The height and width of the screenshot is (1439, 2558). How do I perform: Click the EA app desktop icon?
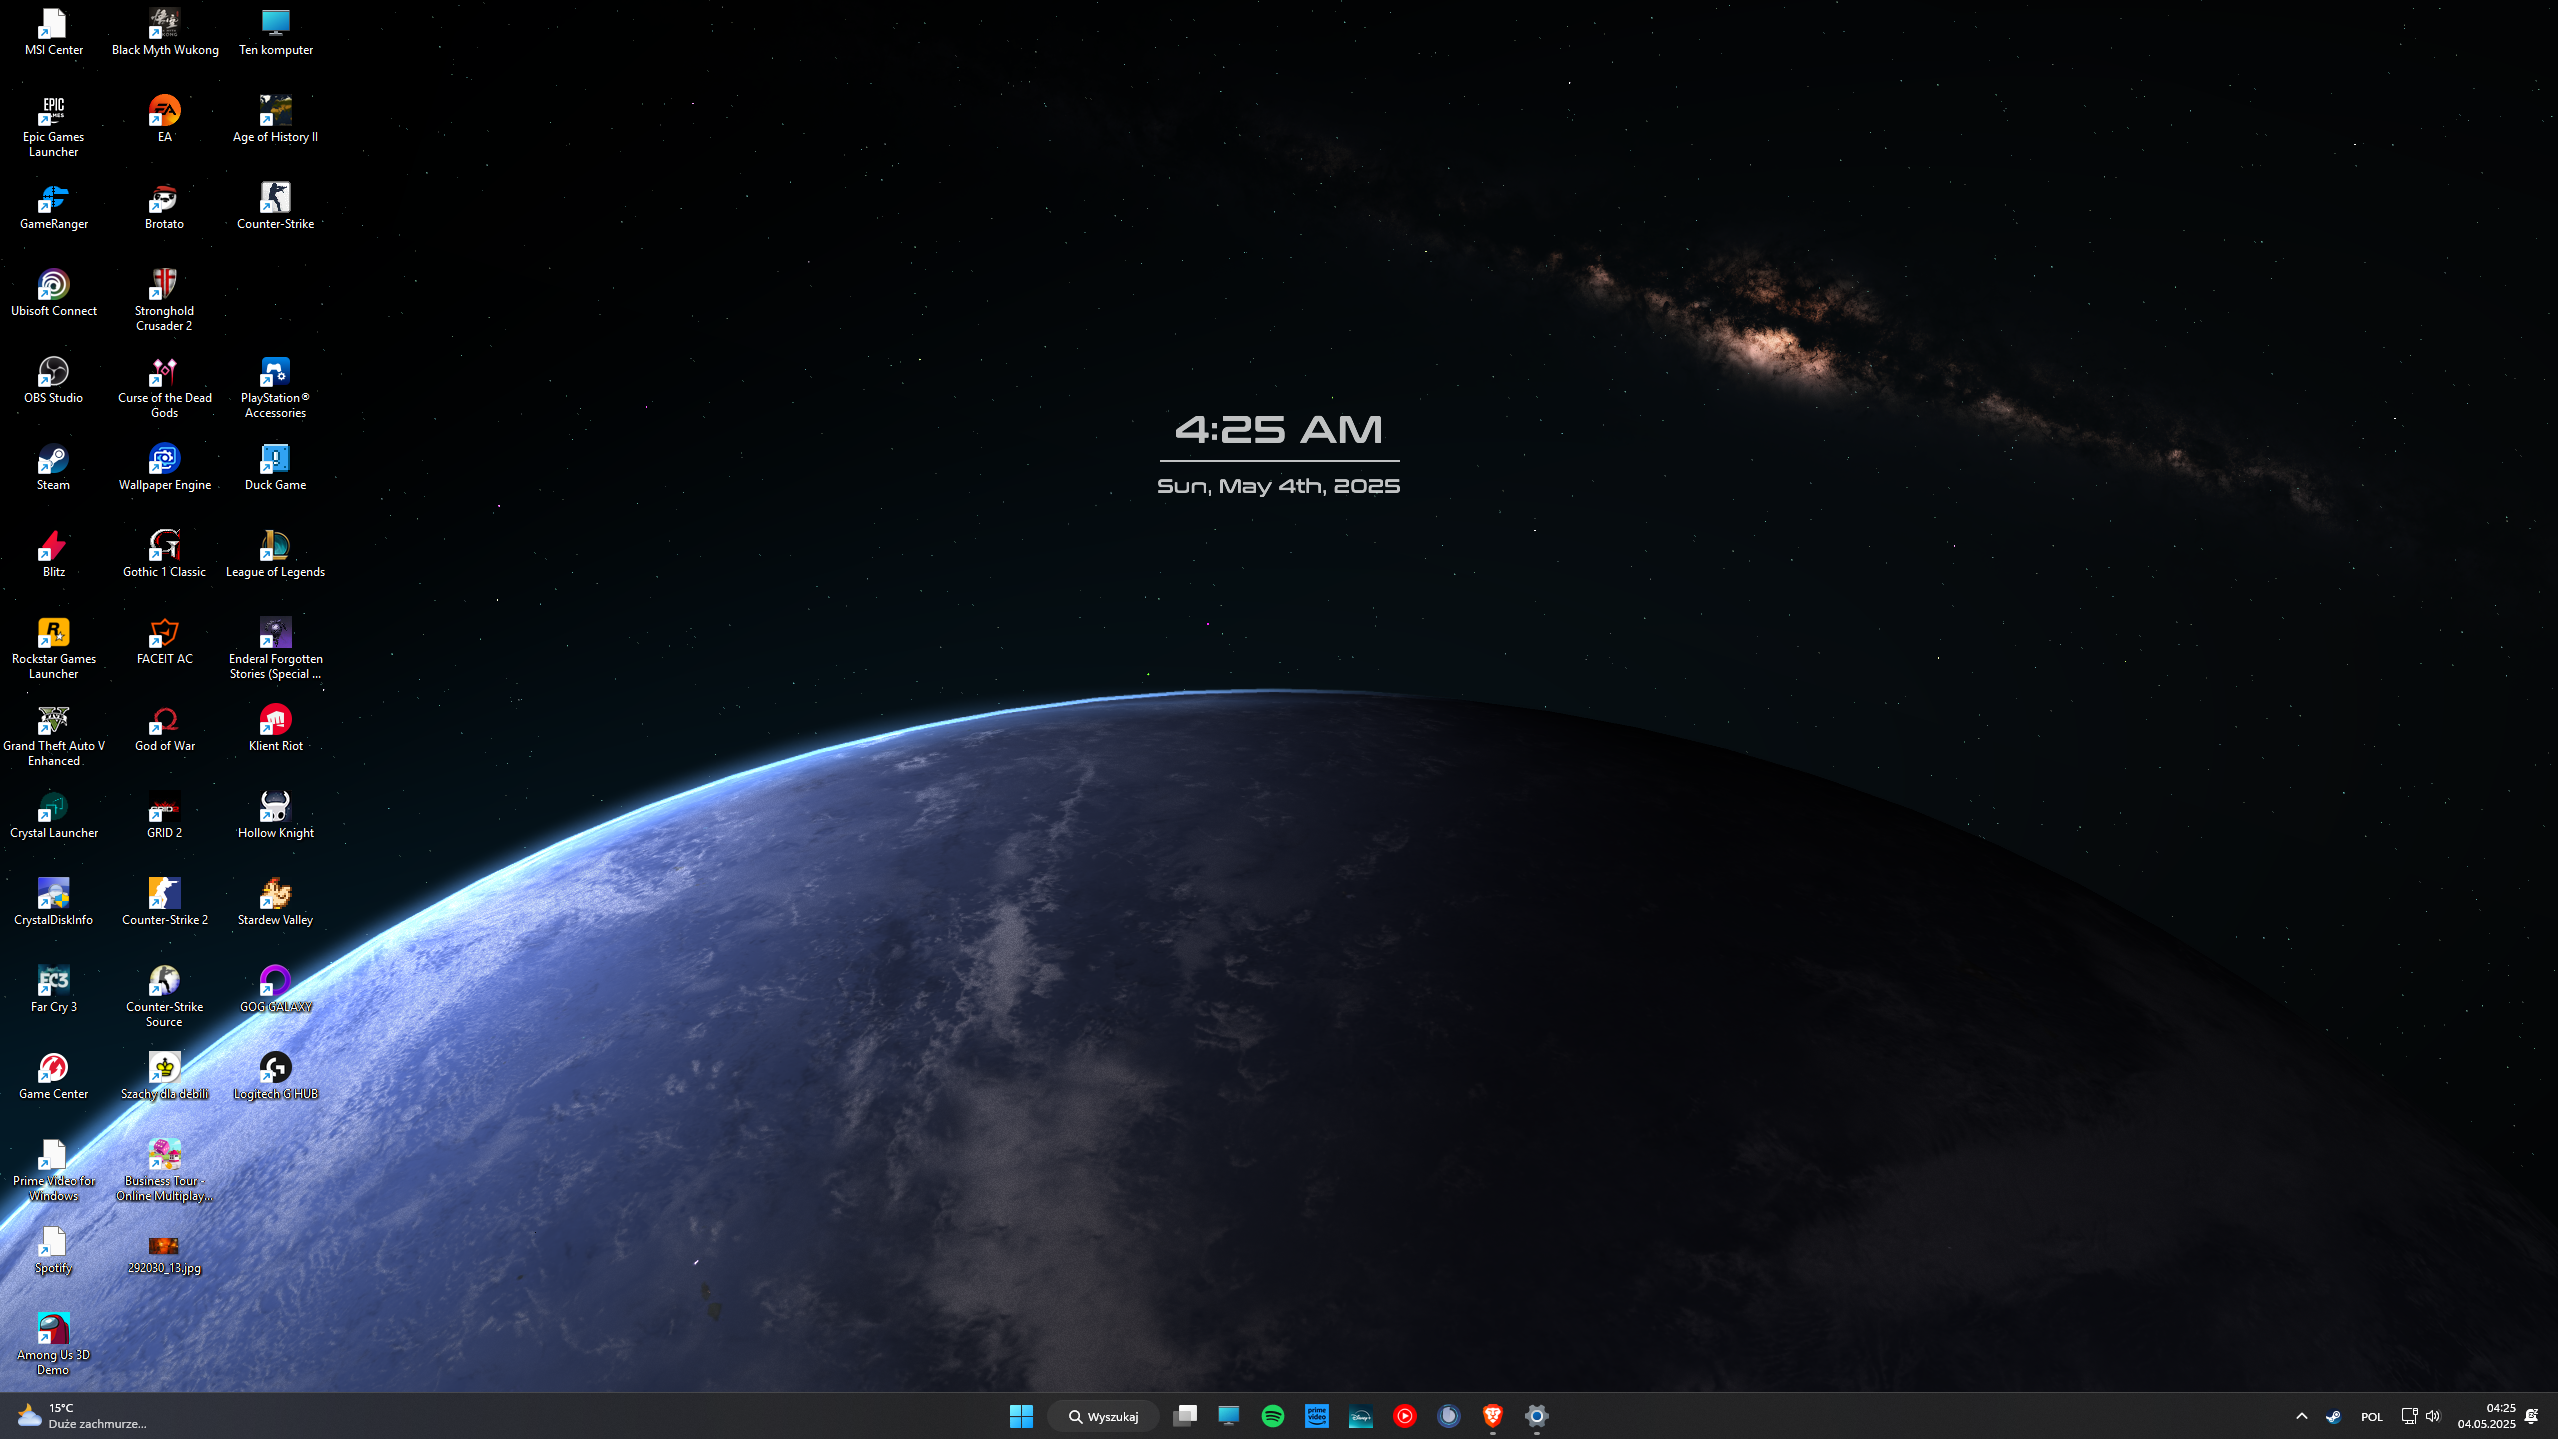(165, 119)
